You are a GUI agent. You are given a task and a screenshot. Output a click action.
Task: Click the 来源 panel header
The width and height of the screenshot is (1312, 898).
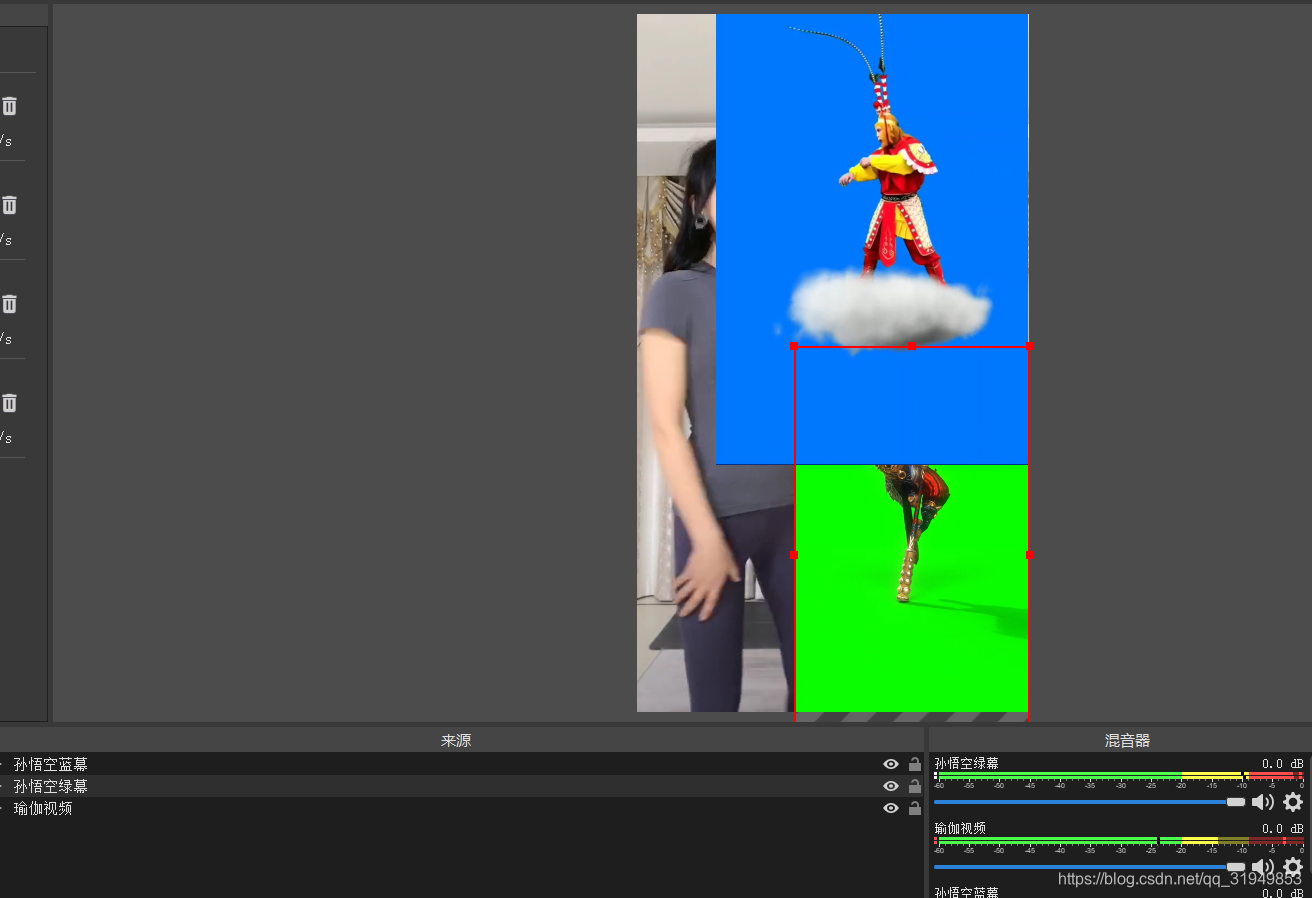(456, 740)
